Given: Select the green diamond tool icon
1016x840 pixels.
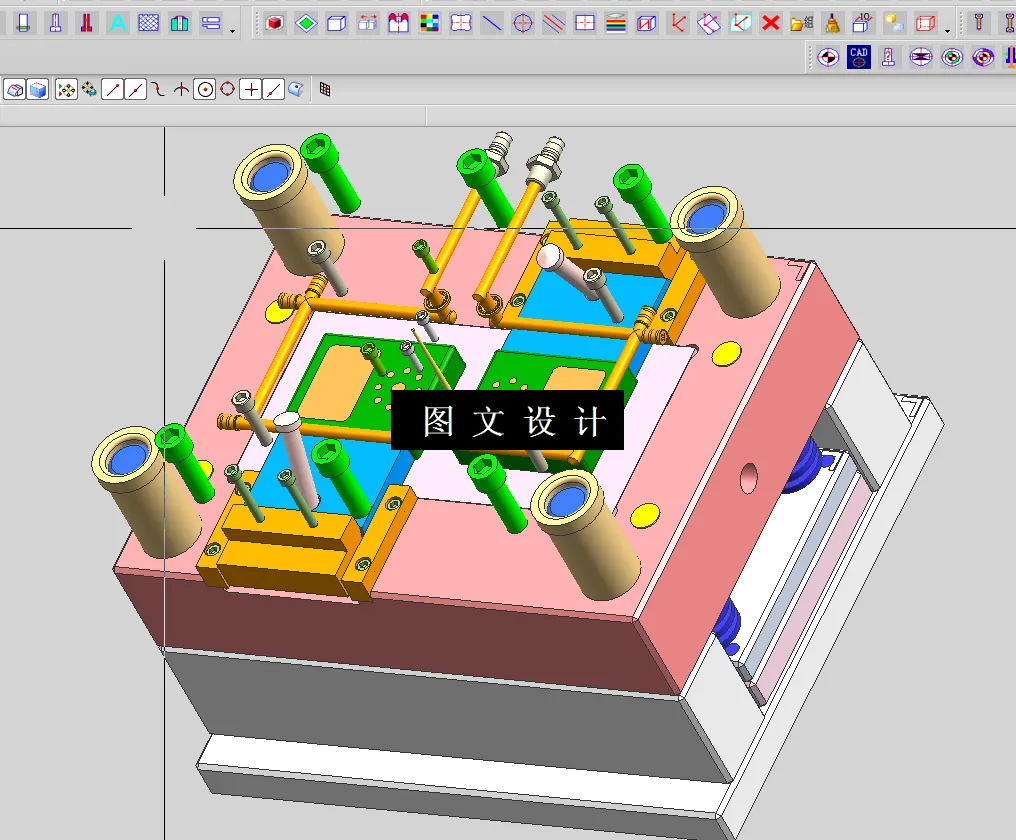Looking at the screenshot, I should point(306,21).
